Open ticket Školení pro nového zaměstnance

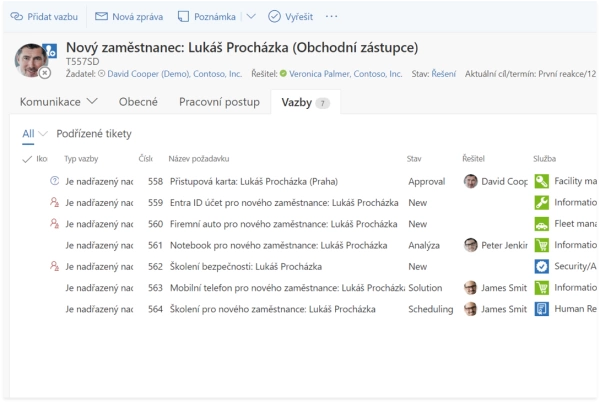click(x=273, y=309)
